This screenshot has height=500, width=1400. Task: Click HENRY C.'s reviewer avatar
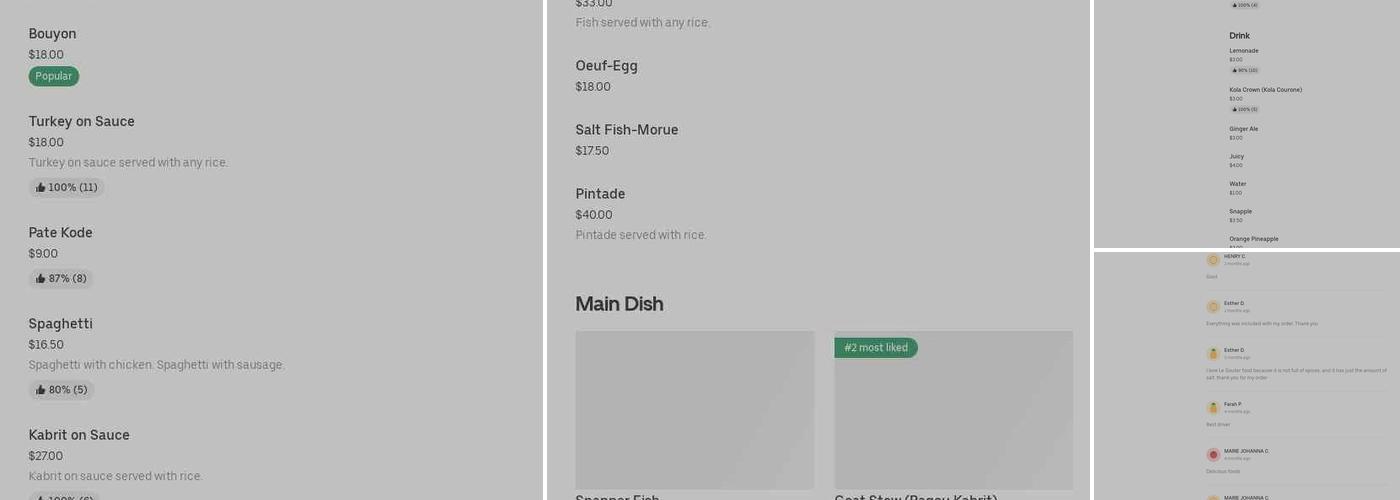pos(1213,260)
